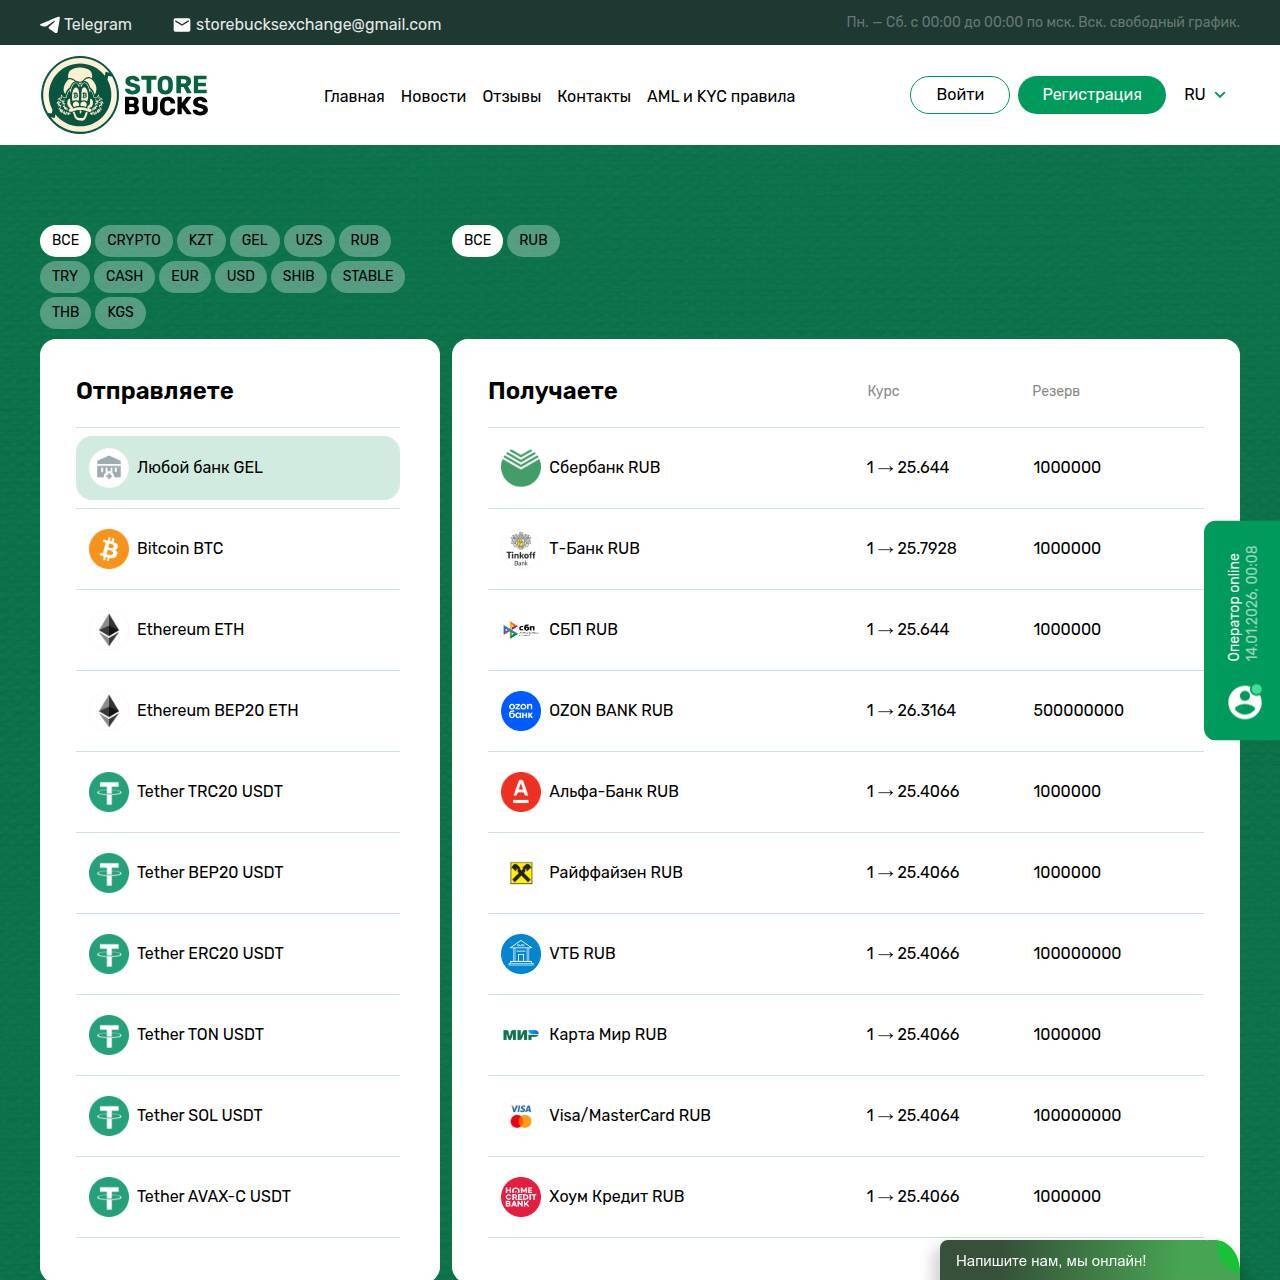Filter send currencies by CRYPTO
Image resolution: width=1280 pixels, height=1280 pixels.
point(134,241)
